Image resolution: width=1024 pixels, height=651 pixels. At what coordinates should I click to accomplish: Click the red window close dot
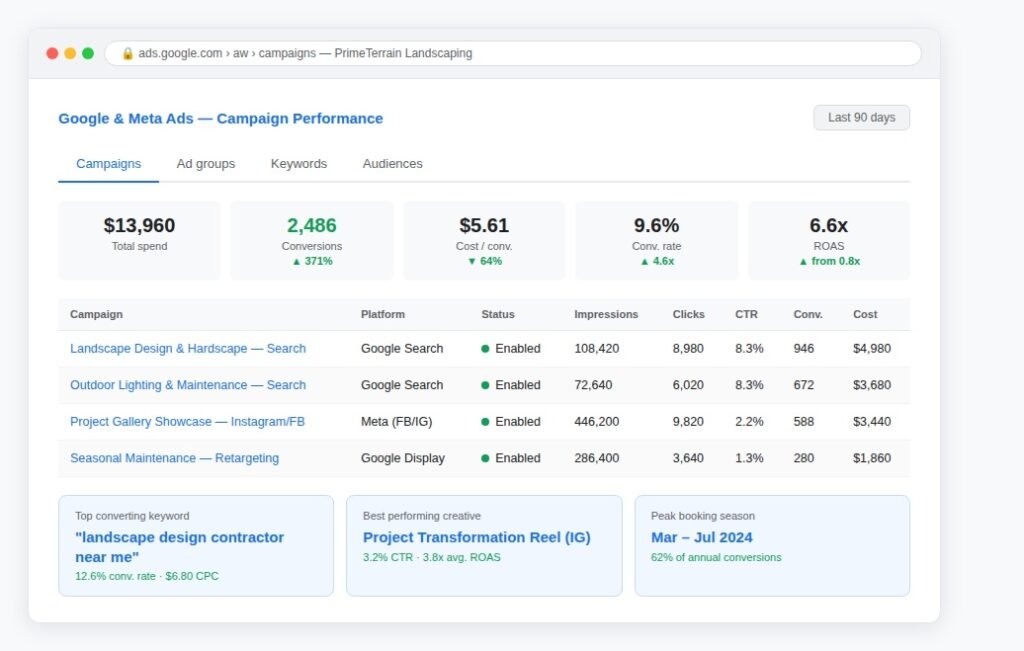tap(52, 54)
